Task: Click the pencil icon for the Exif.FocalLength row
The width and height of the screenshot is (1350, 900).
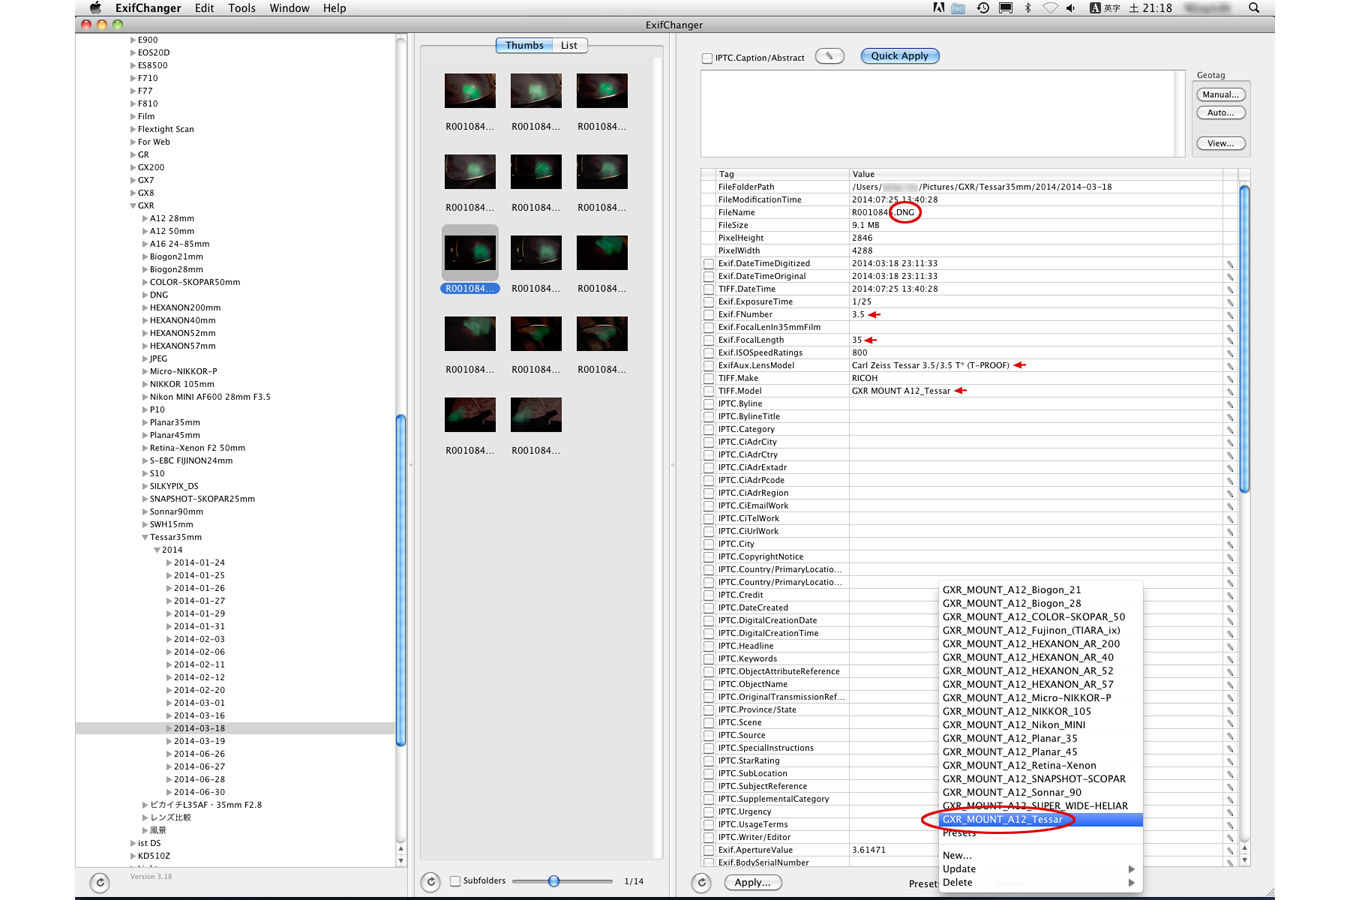Action: click(1230, 341)
